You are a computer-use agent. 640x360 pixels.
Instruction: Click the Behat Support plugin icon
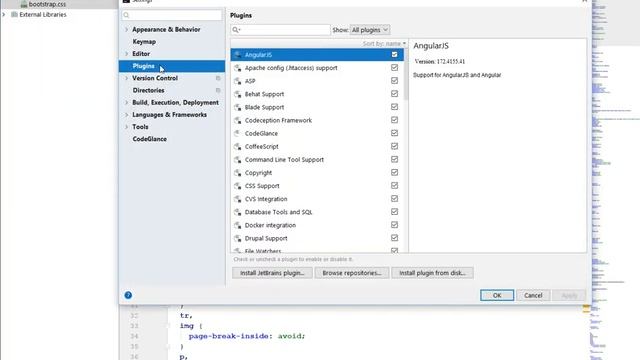tap(238, 94)
